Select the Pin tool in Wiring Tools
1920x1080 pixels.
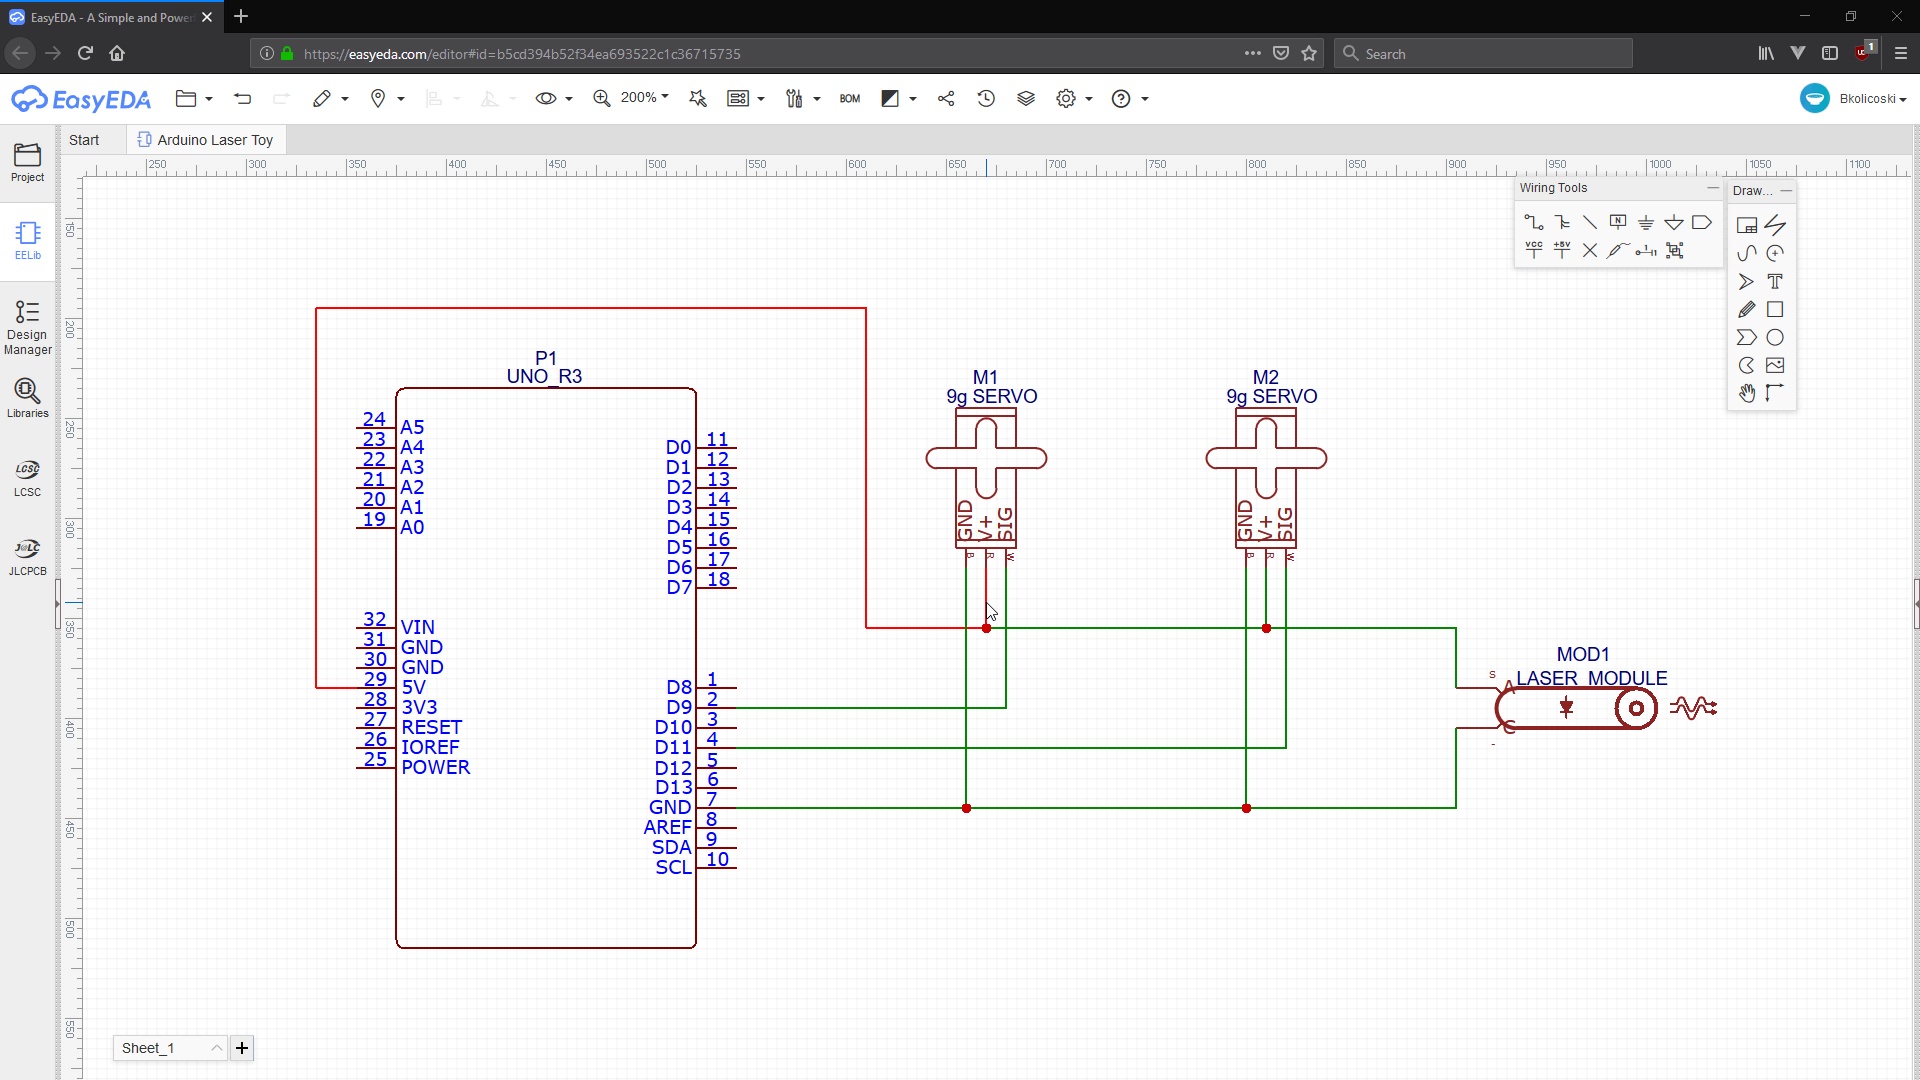point(1646,250)
